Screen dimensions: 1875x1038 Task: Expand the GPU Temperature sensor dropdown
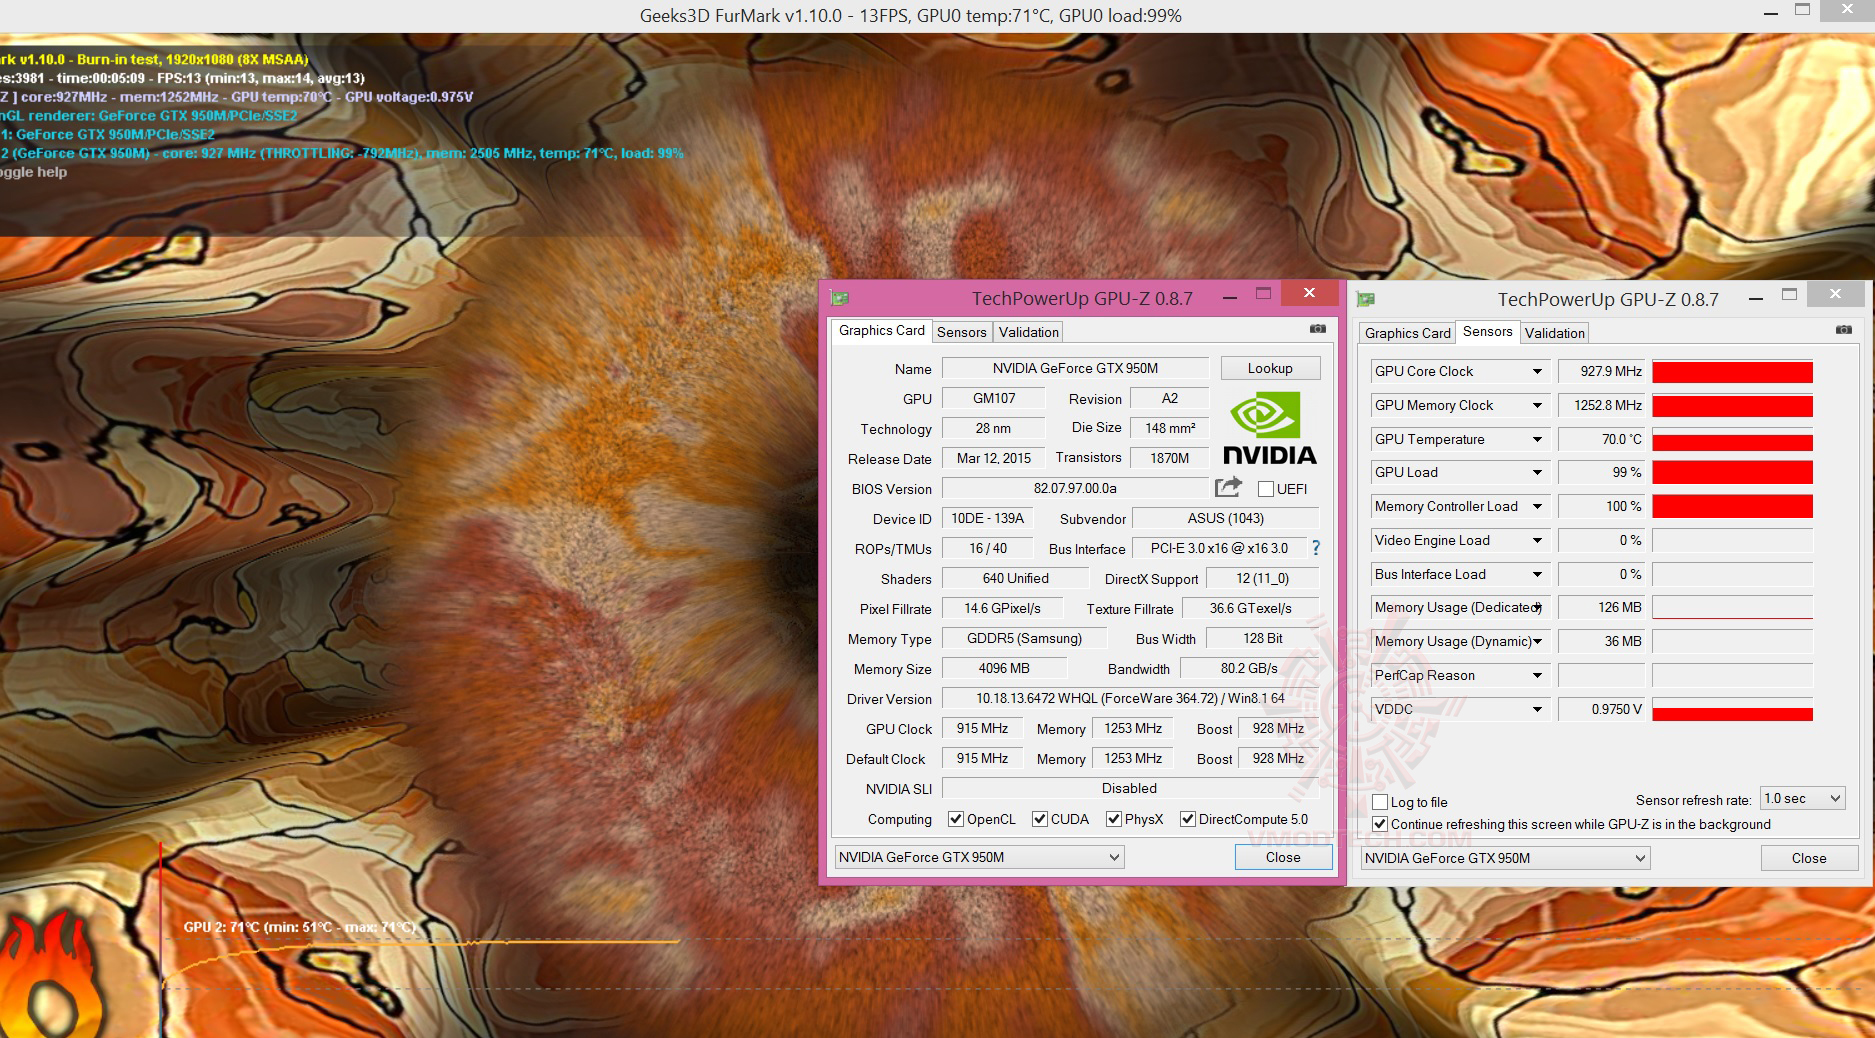point(1538,440)
